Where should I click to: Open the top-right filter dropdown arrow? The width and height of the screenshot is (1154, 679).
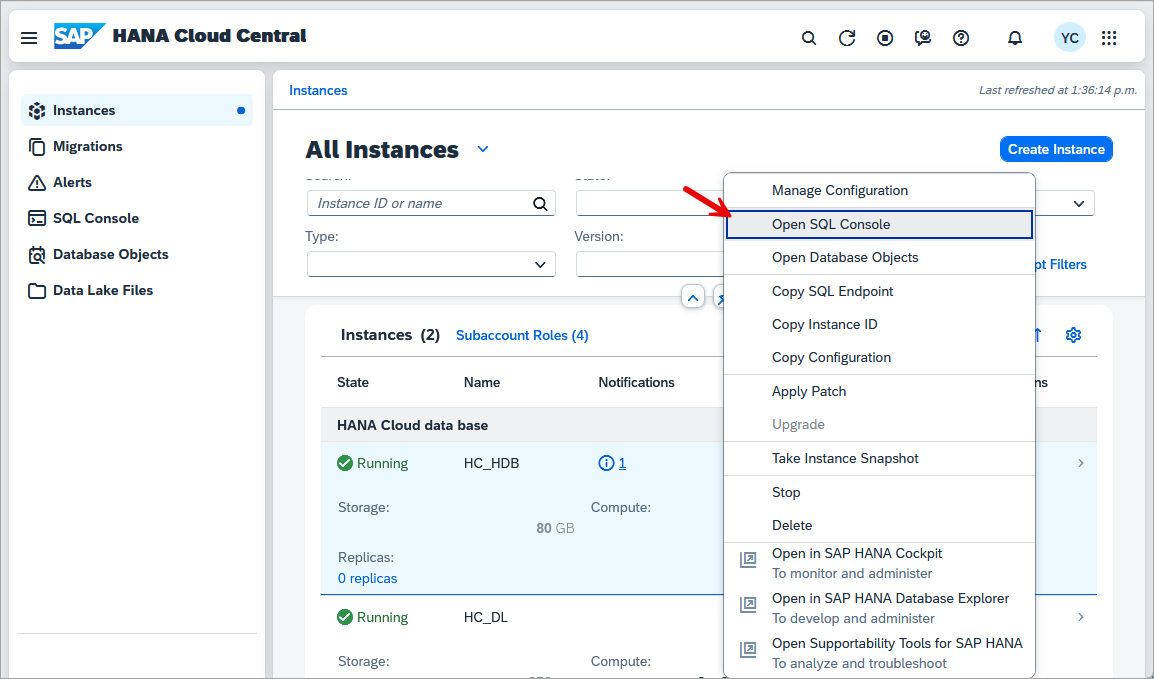pyautogui.click(x=1078, y=204)
